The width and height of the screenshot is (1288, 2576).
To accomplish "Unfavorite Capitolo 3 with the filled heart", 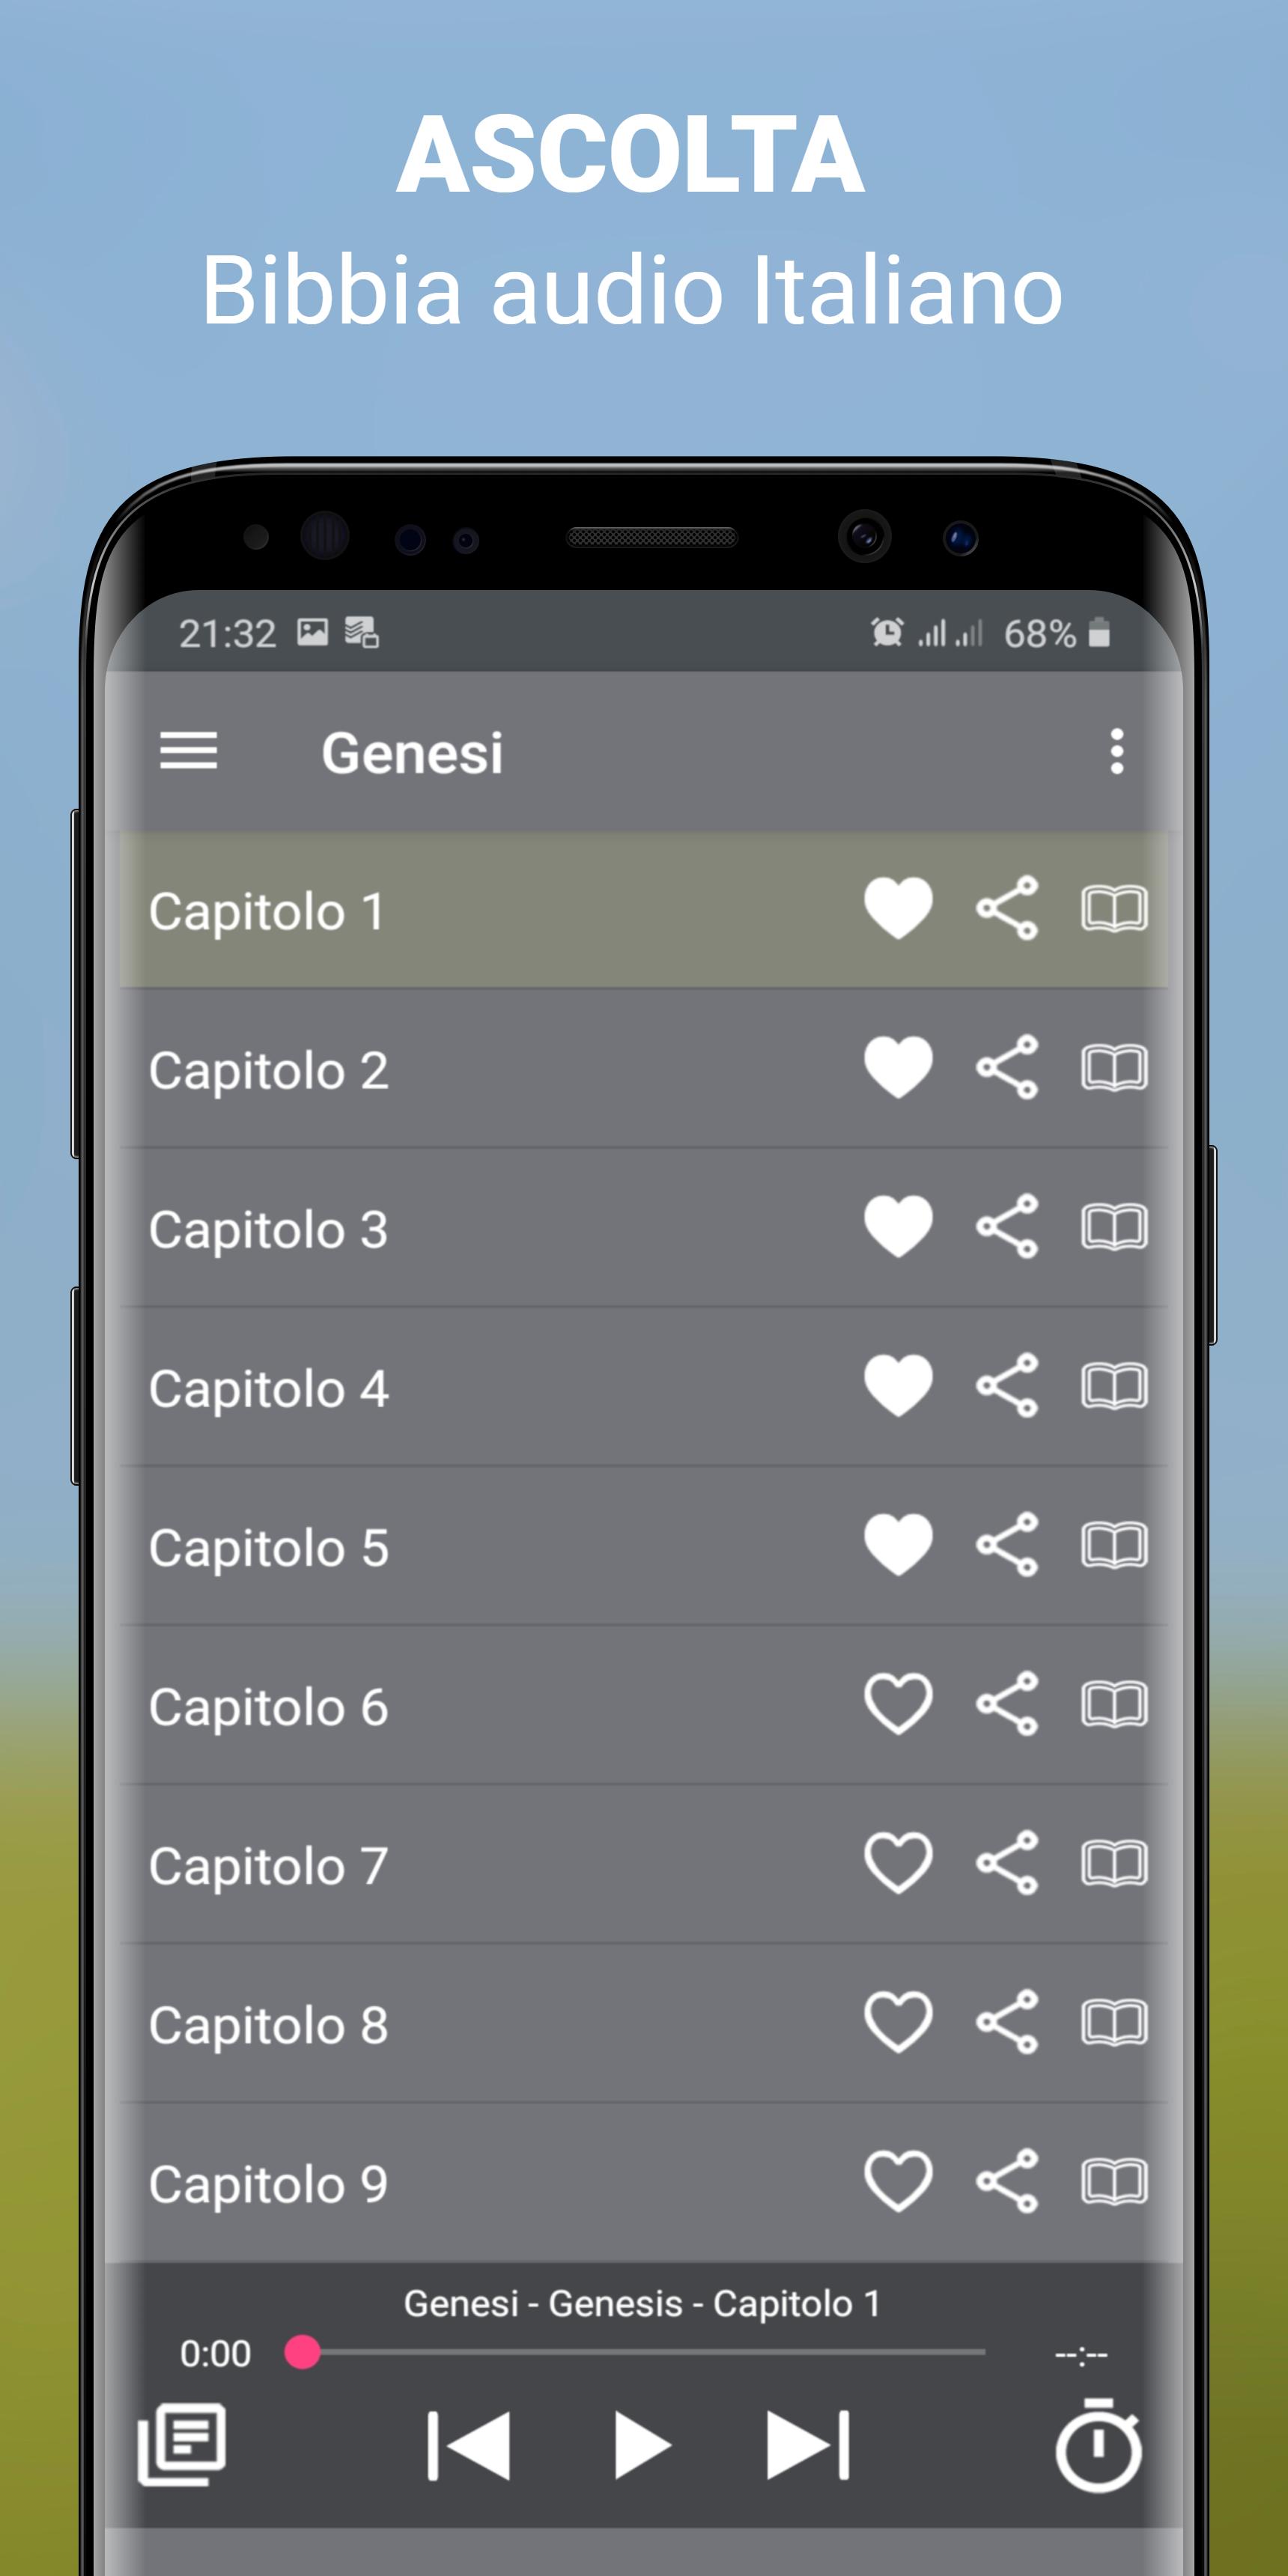I will tap(898, 1226).
